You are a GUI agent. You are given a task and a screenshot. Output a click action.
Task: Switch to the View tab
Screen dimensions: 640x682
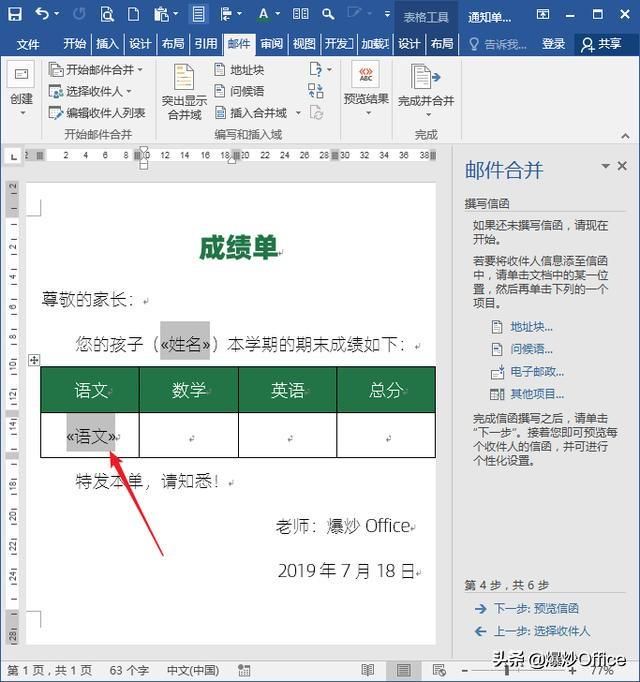pos(304,44)
